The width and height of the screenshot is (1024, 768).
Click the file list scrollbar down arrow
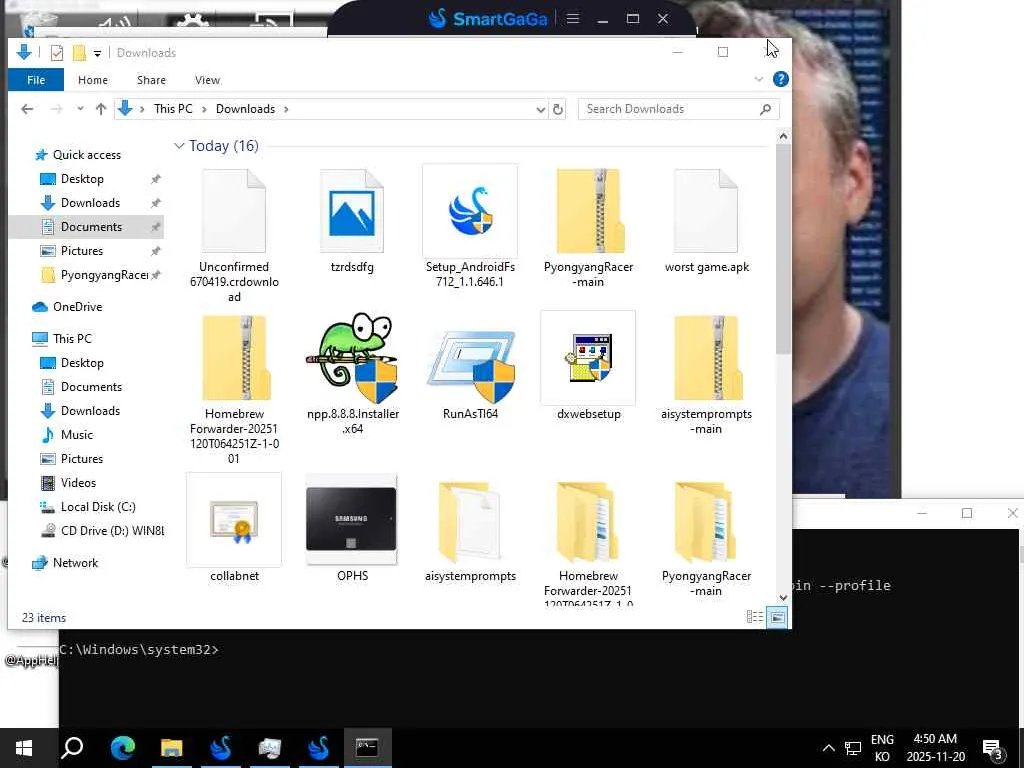(x=783, y=598)
